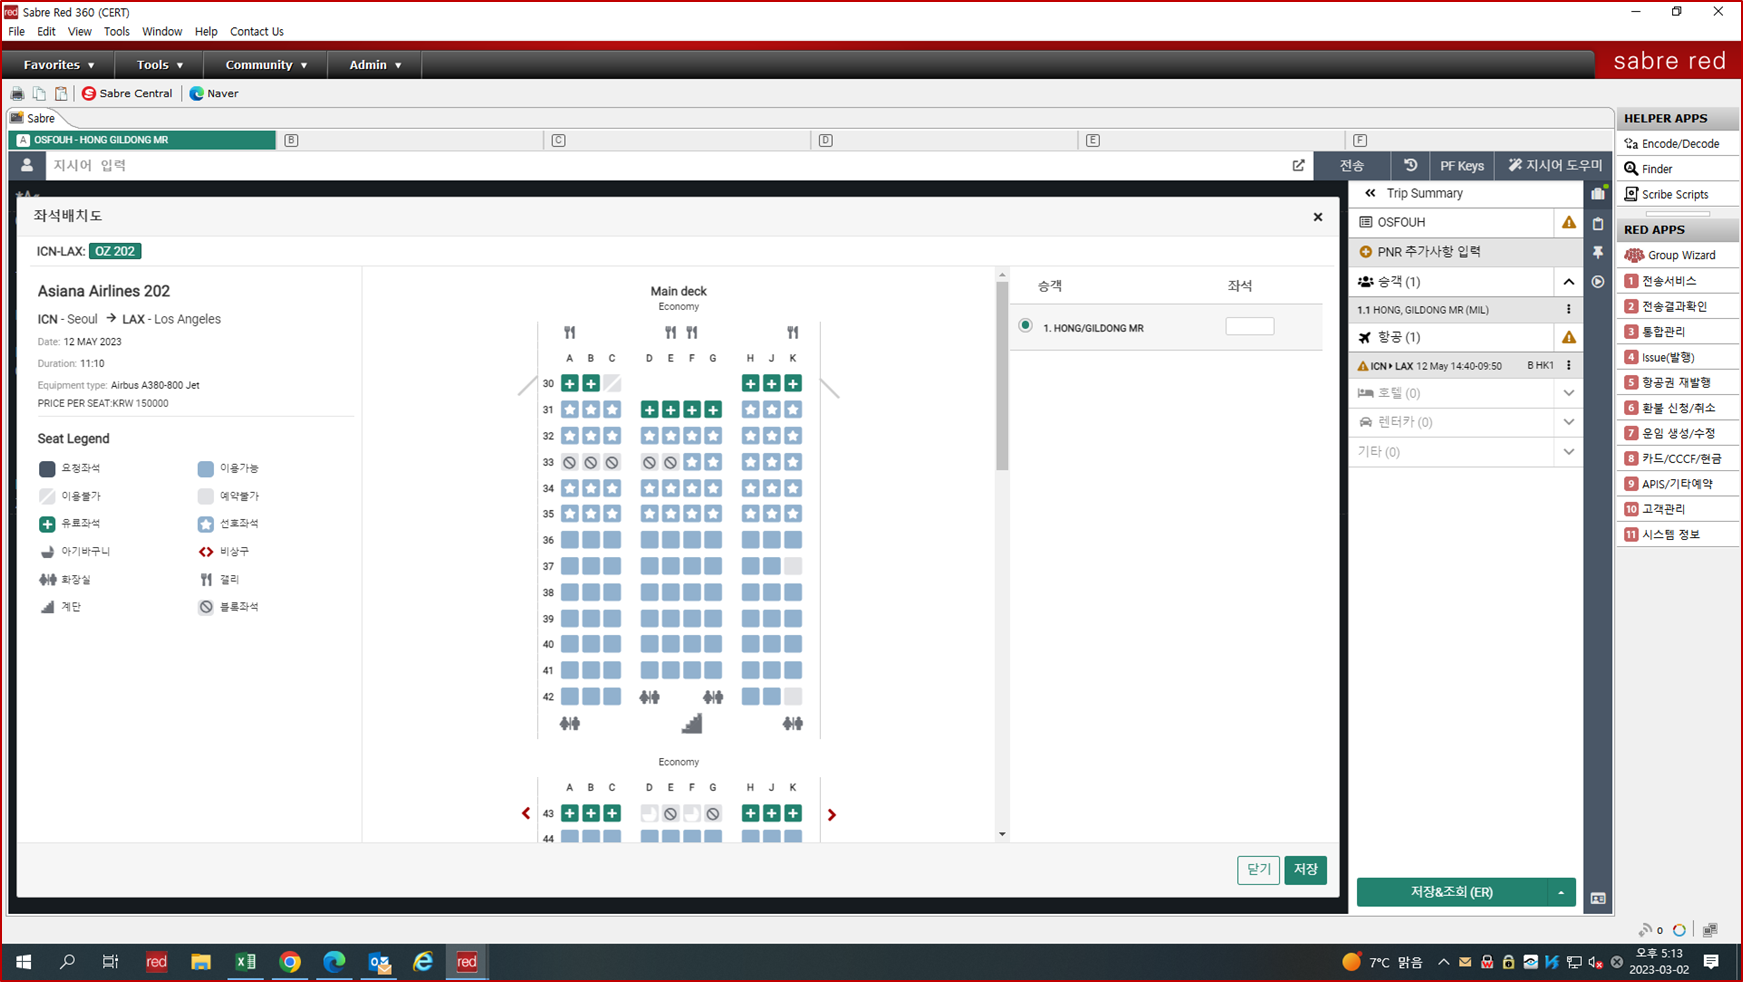Viewport: 1743px width, 982px height.
Task: Open Encode/Decode helper app
Action: (x=1677, y=144)
